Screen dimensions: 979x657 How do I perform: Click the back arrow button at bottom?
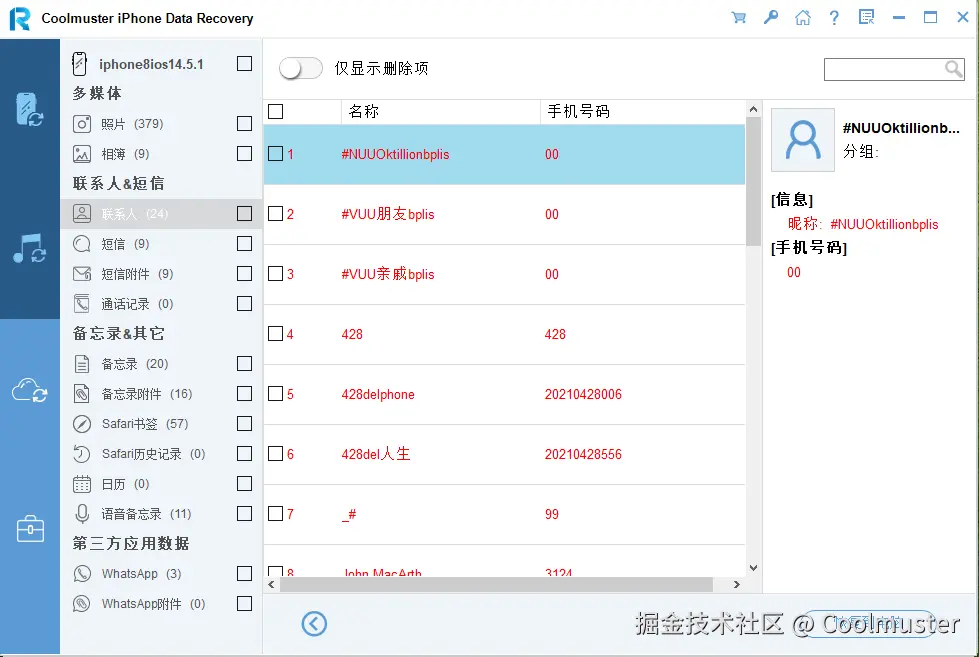click(x=314, y=623)
